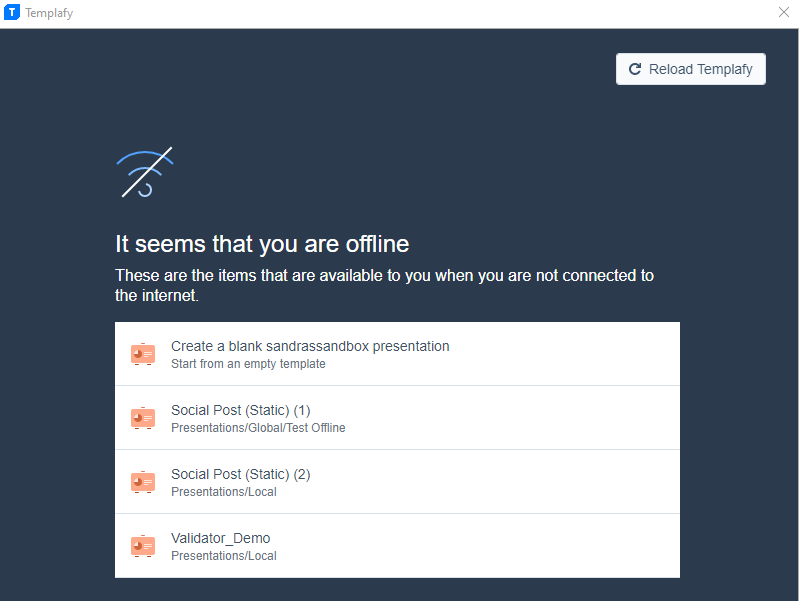
Task: Click the Templafy logo in title bar
Action: click(x=12, y=12)
